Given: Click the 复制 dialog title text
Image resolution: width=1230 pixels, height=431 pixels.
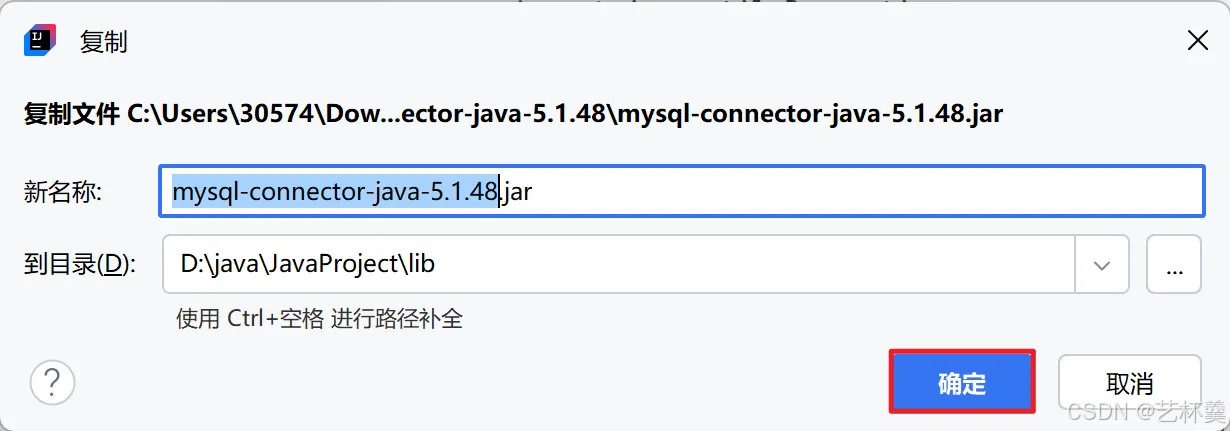Looking at the screenshot, I should [103, 42].
